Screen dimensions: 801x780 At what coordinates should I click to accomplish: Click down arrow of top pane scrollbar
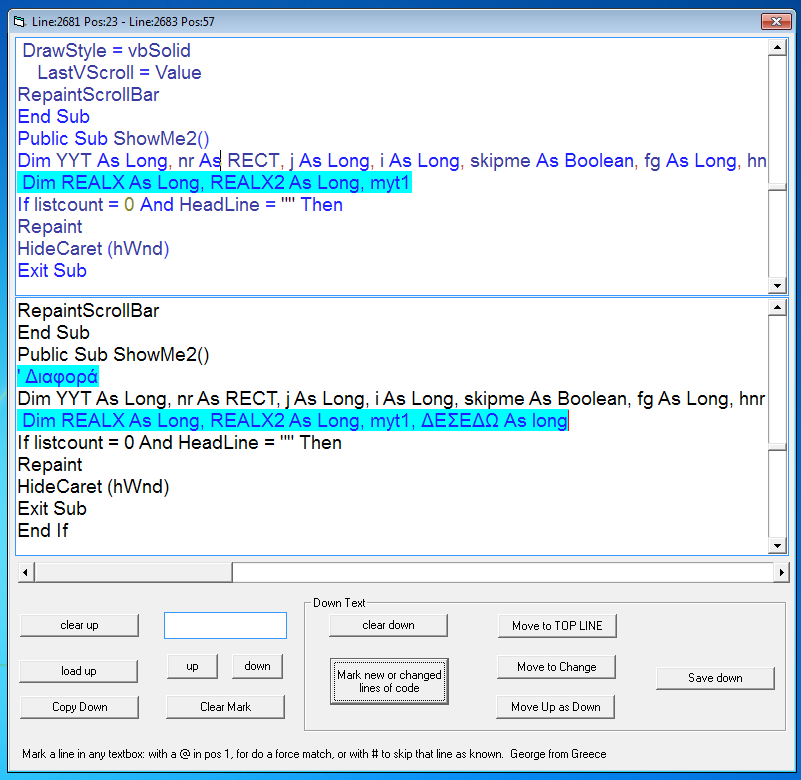point(777,286)
